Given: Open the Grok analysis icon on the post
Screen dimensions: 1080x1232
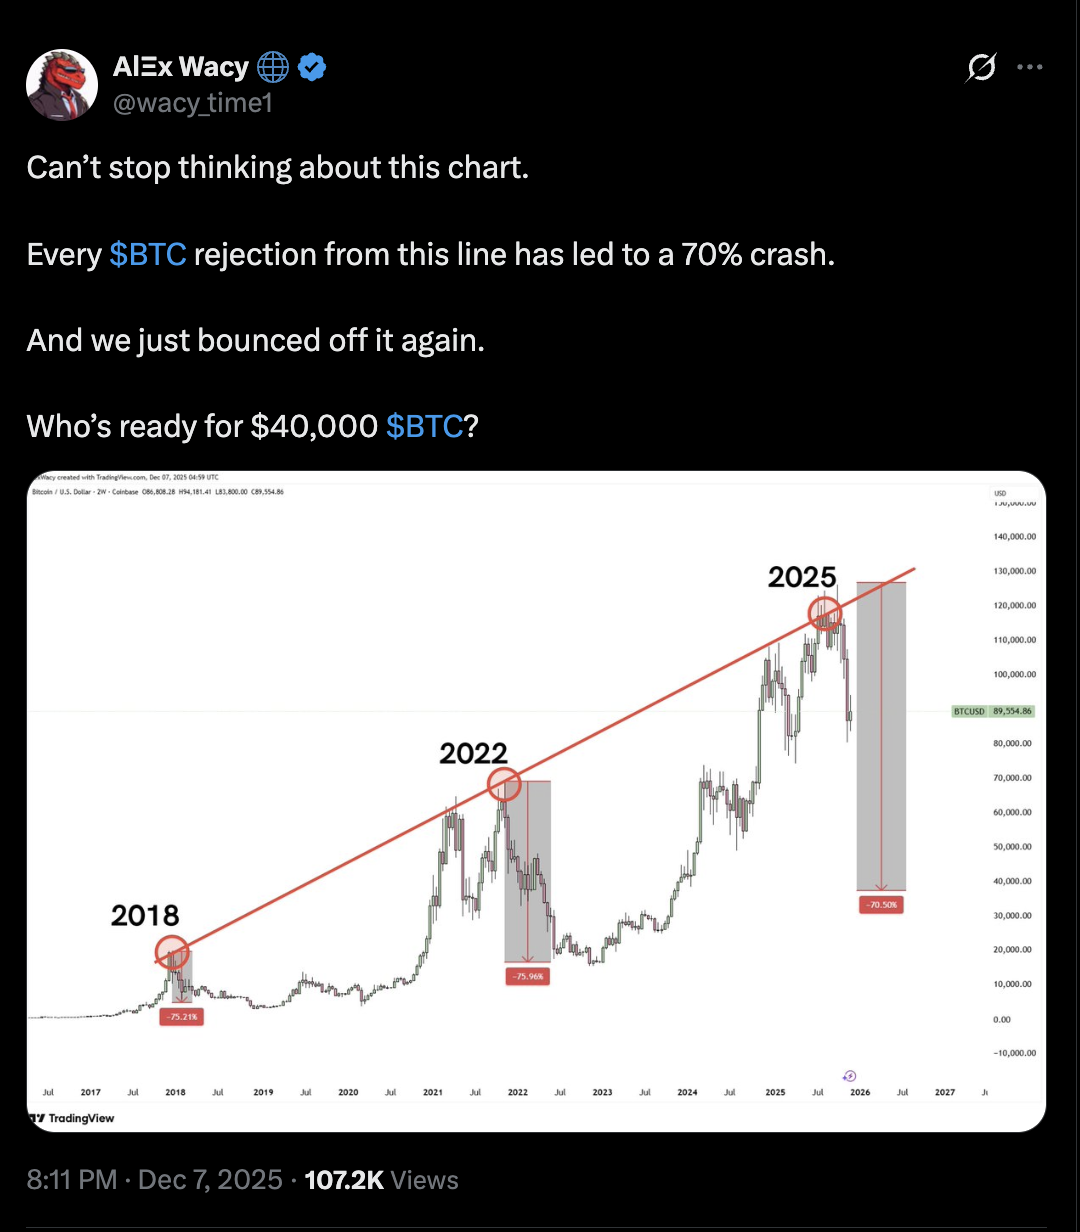Looking at the screenshot, I should pos(981,66).
